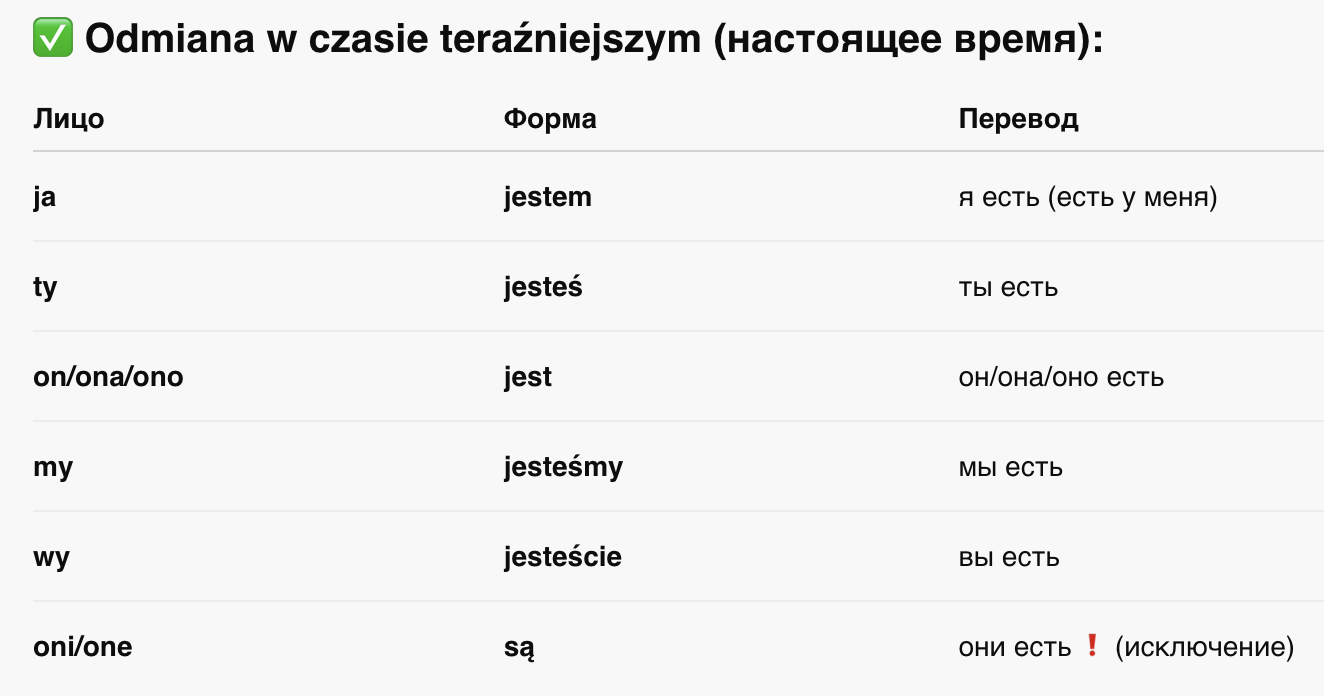Click the heading 'Odmiana w czasie teraźniejszym'
The image size is (1324, 696).
point(394,40)
